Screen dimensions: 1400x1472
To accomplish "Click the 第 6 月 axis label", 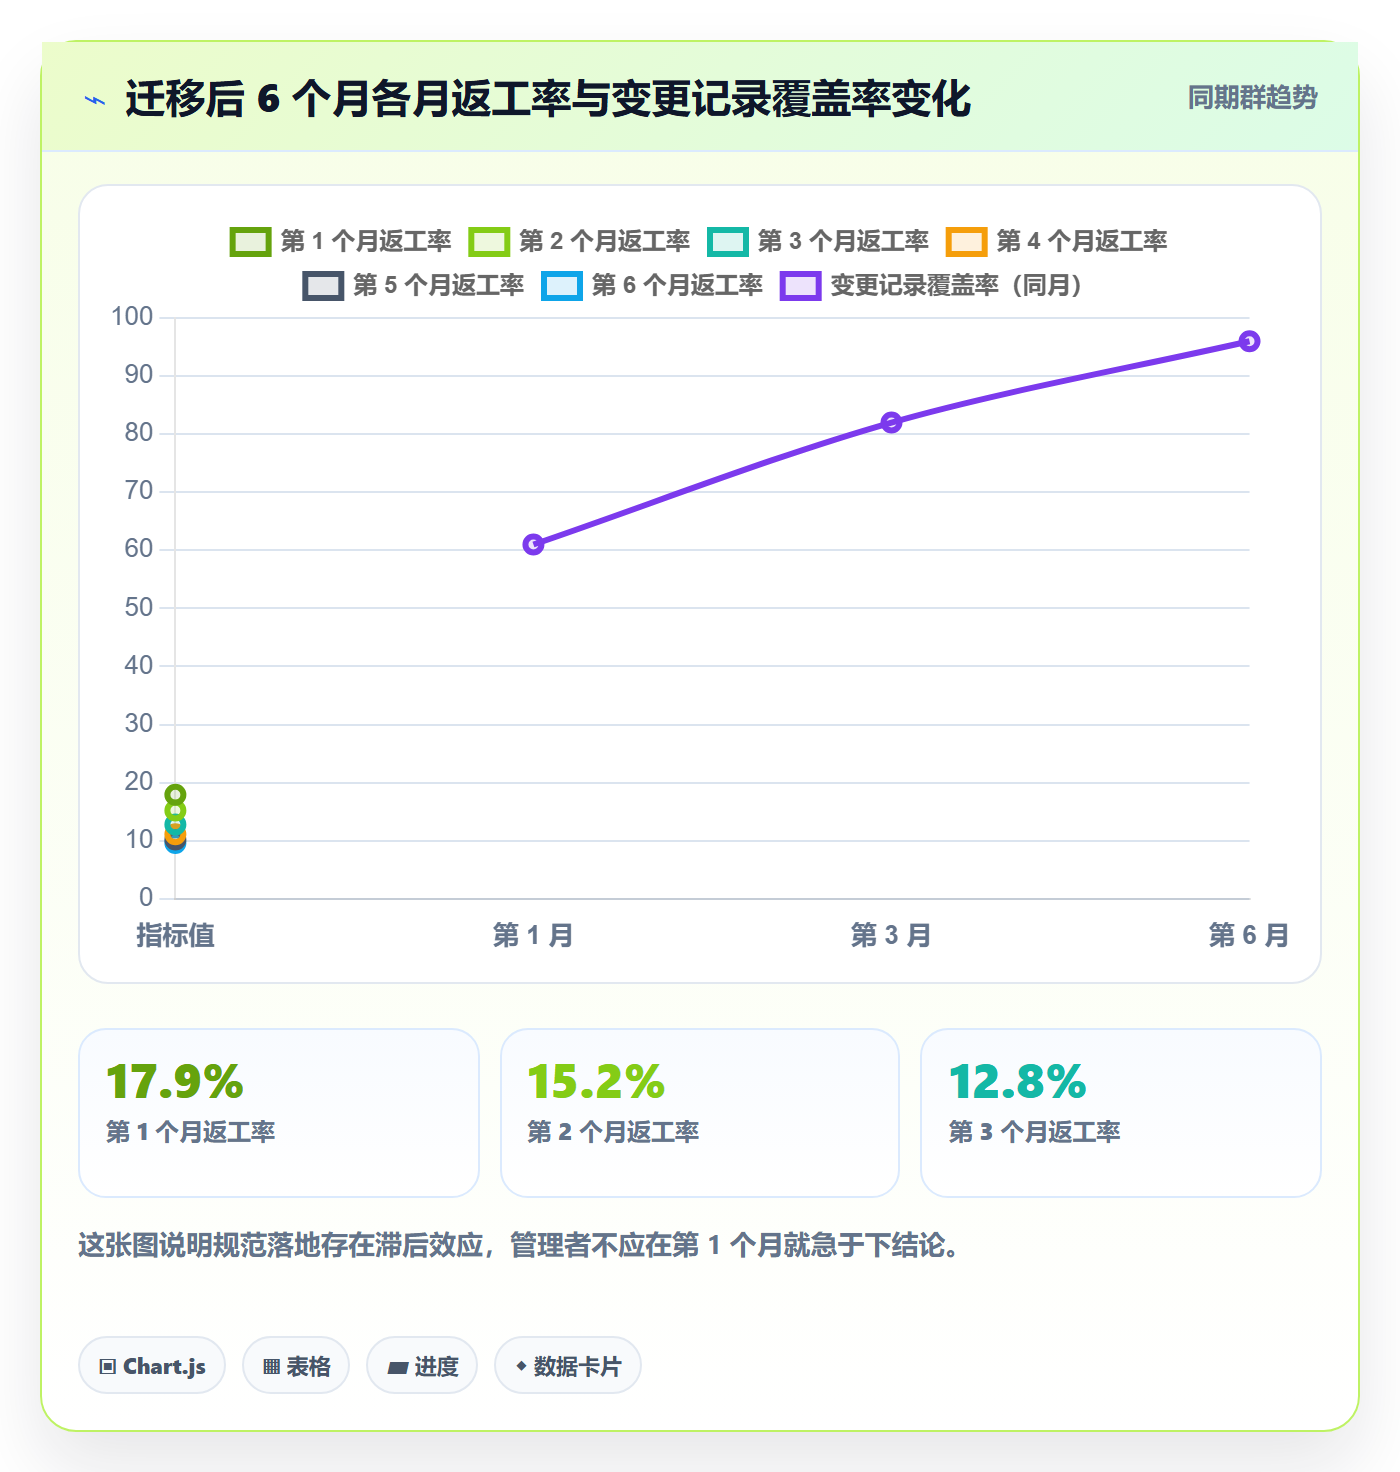I will click(x=1249, y=936).
